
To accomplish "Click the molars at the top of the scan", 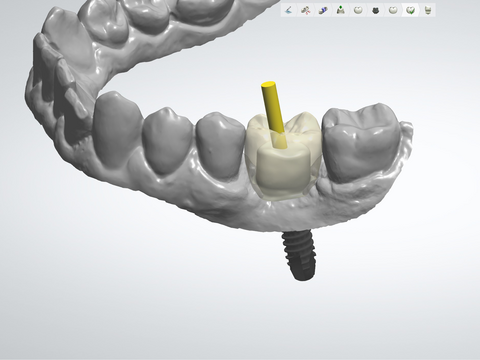I will [x=157, y=17].
